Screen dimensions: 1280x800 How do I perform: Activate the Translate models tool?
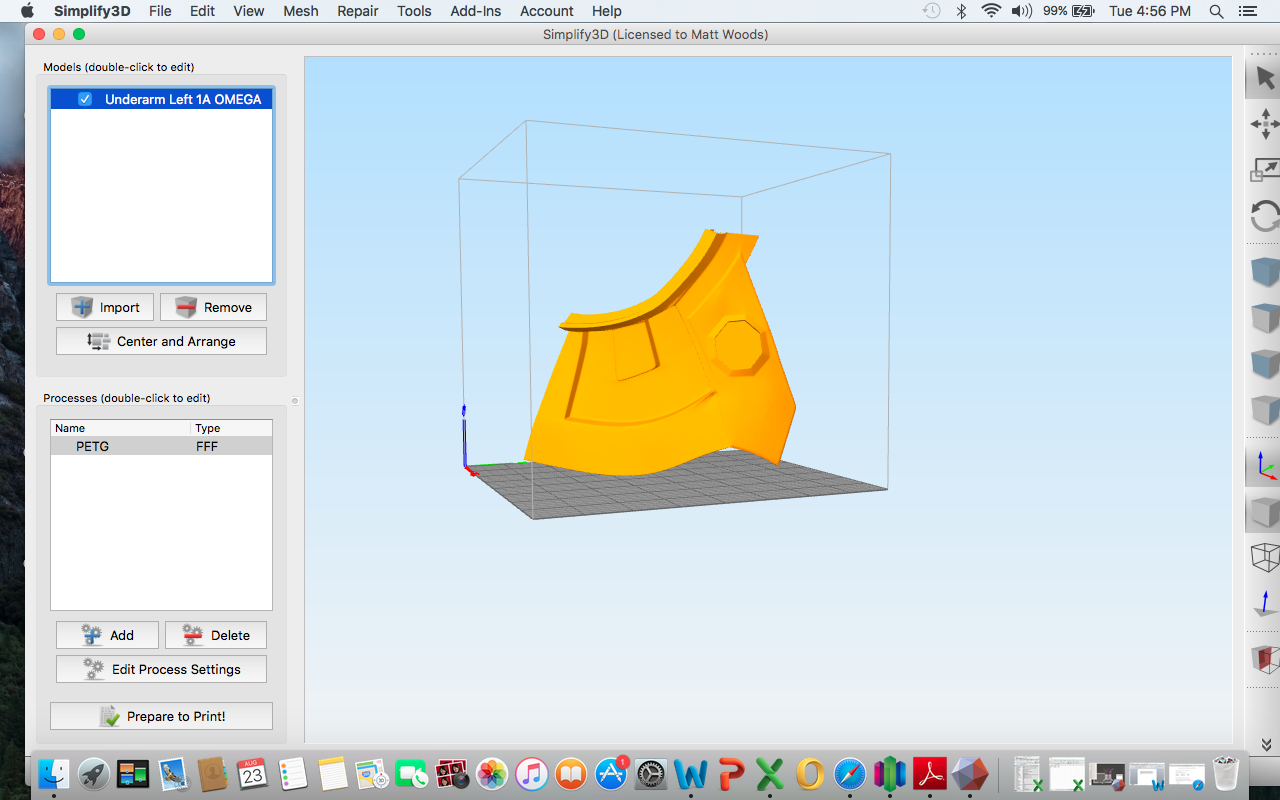pyautogui.click(x=1265, y=125)
